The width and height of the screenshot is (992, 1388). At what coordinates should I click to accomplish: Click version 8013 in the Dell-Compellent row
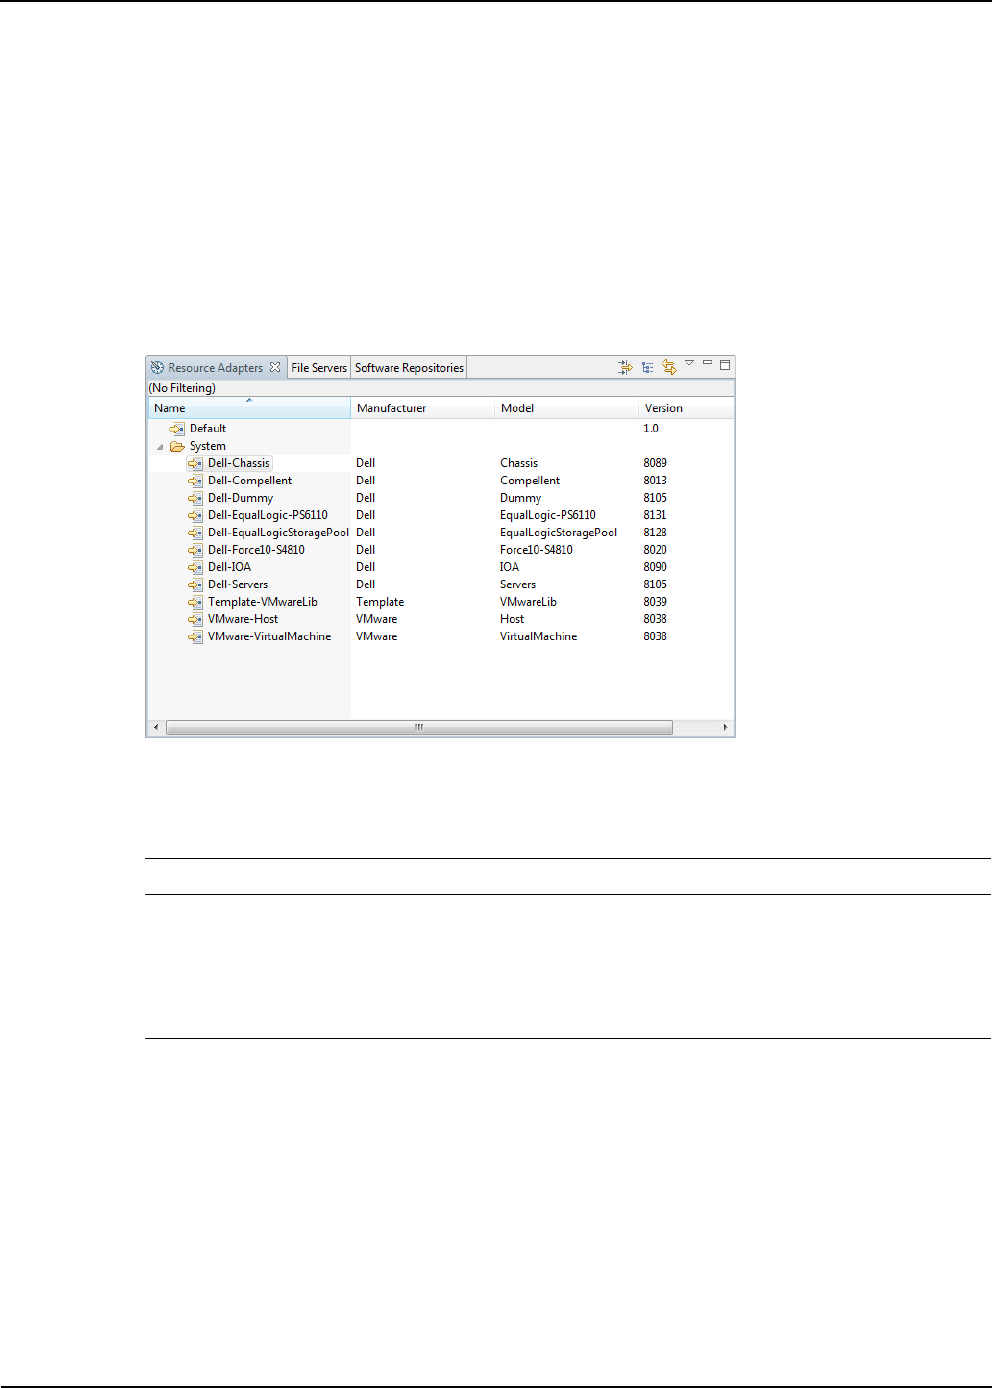pyautogui.click(x=655, y=480)
